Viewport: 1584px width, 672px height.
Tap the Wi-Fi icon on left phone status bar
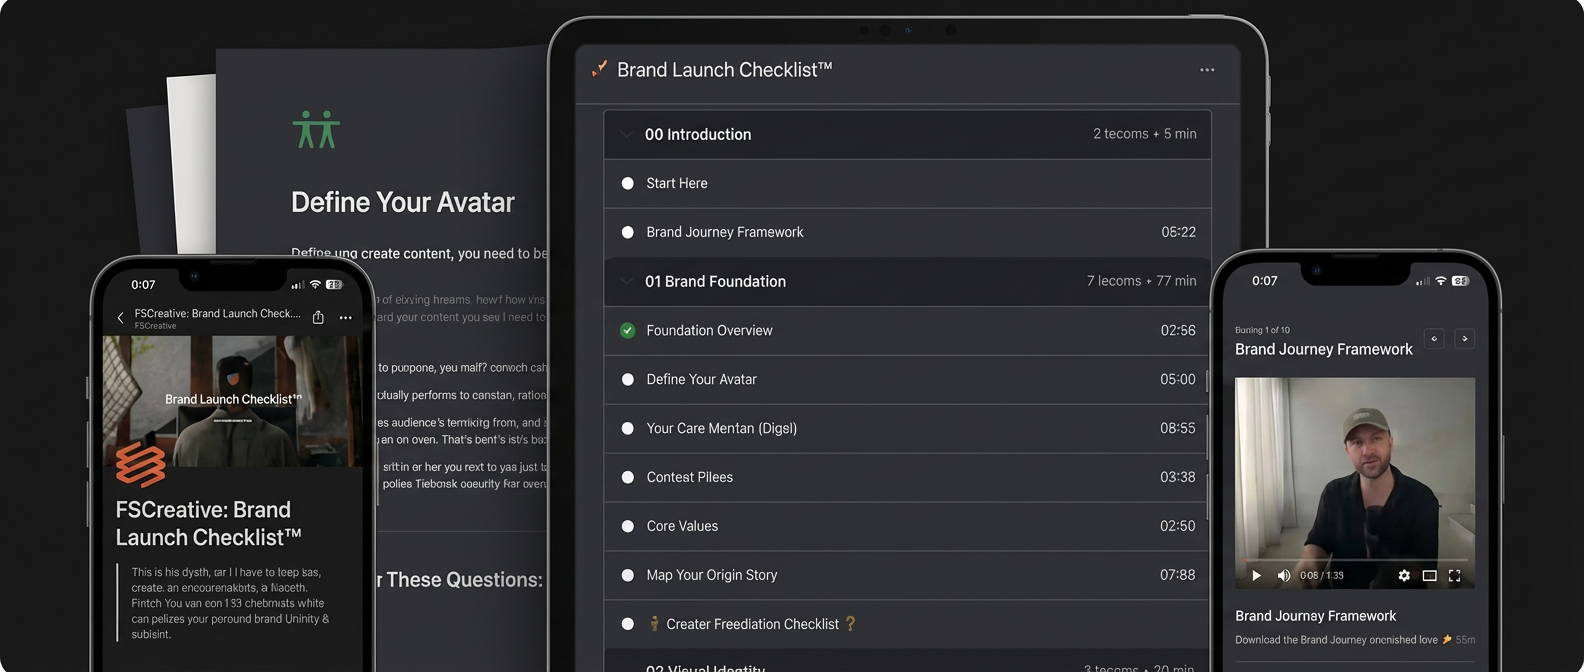[315, 285]
